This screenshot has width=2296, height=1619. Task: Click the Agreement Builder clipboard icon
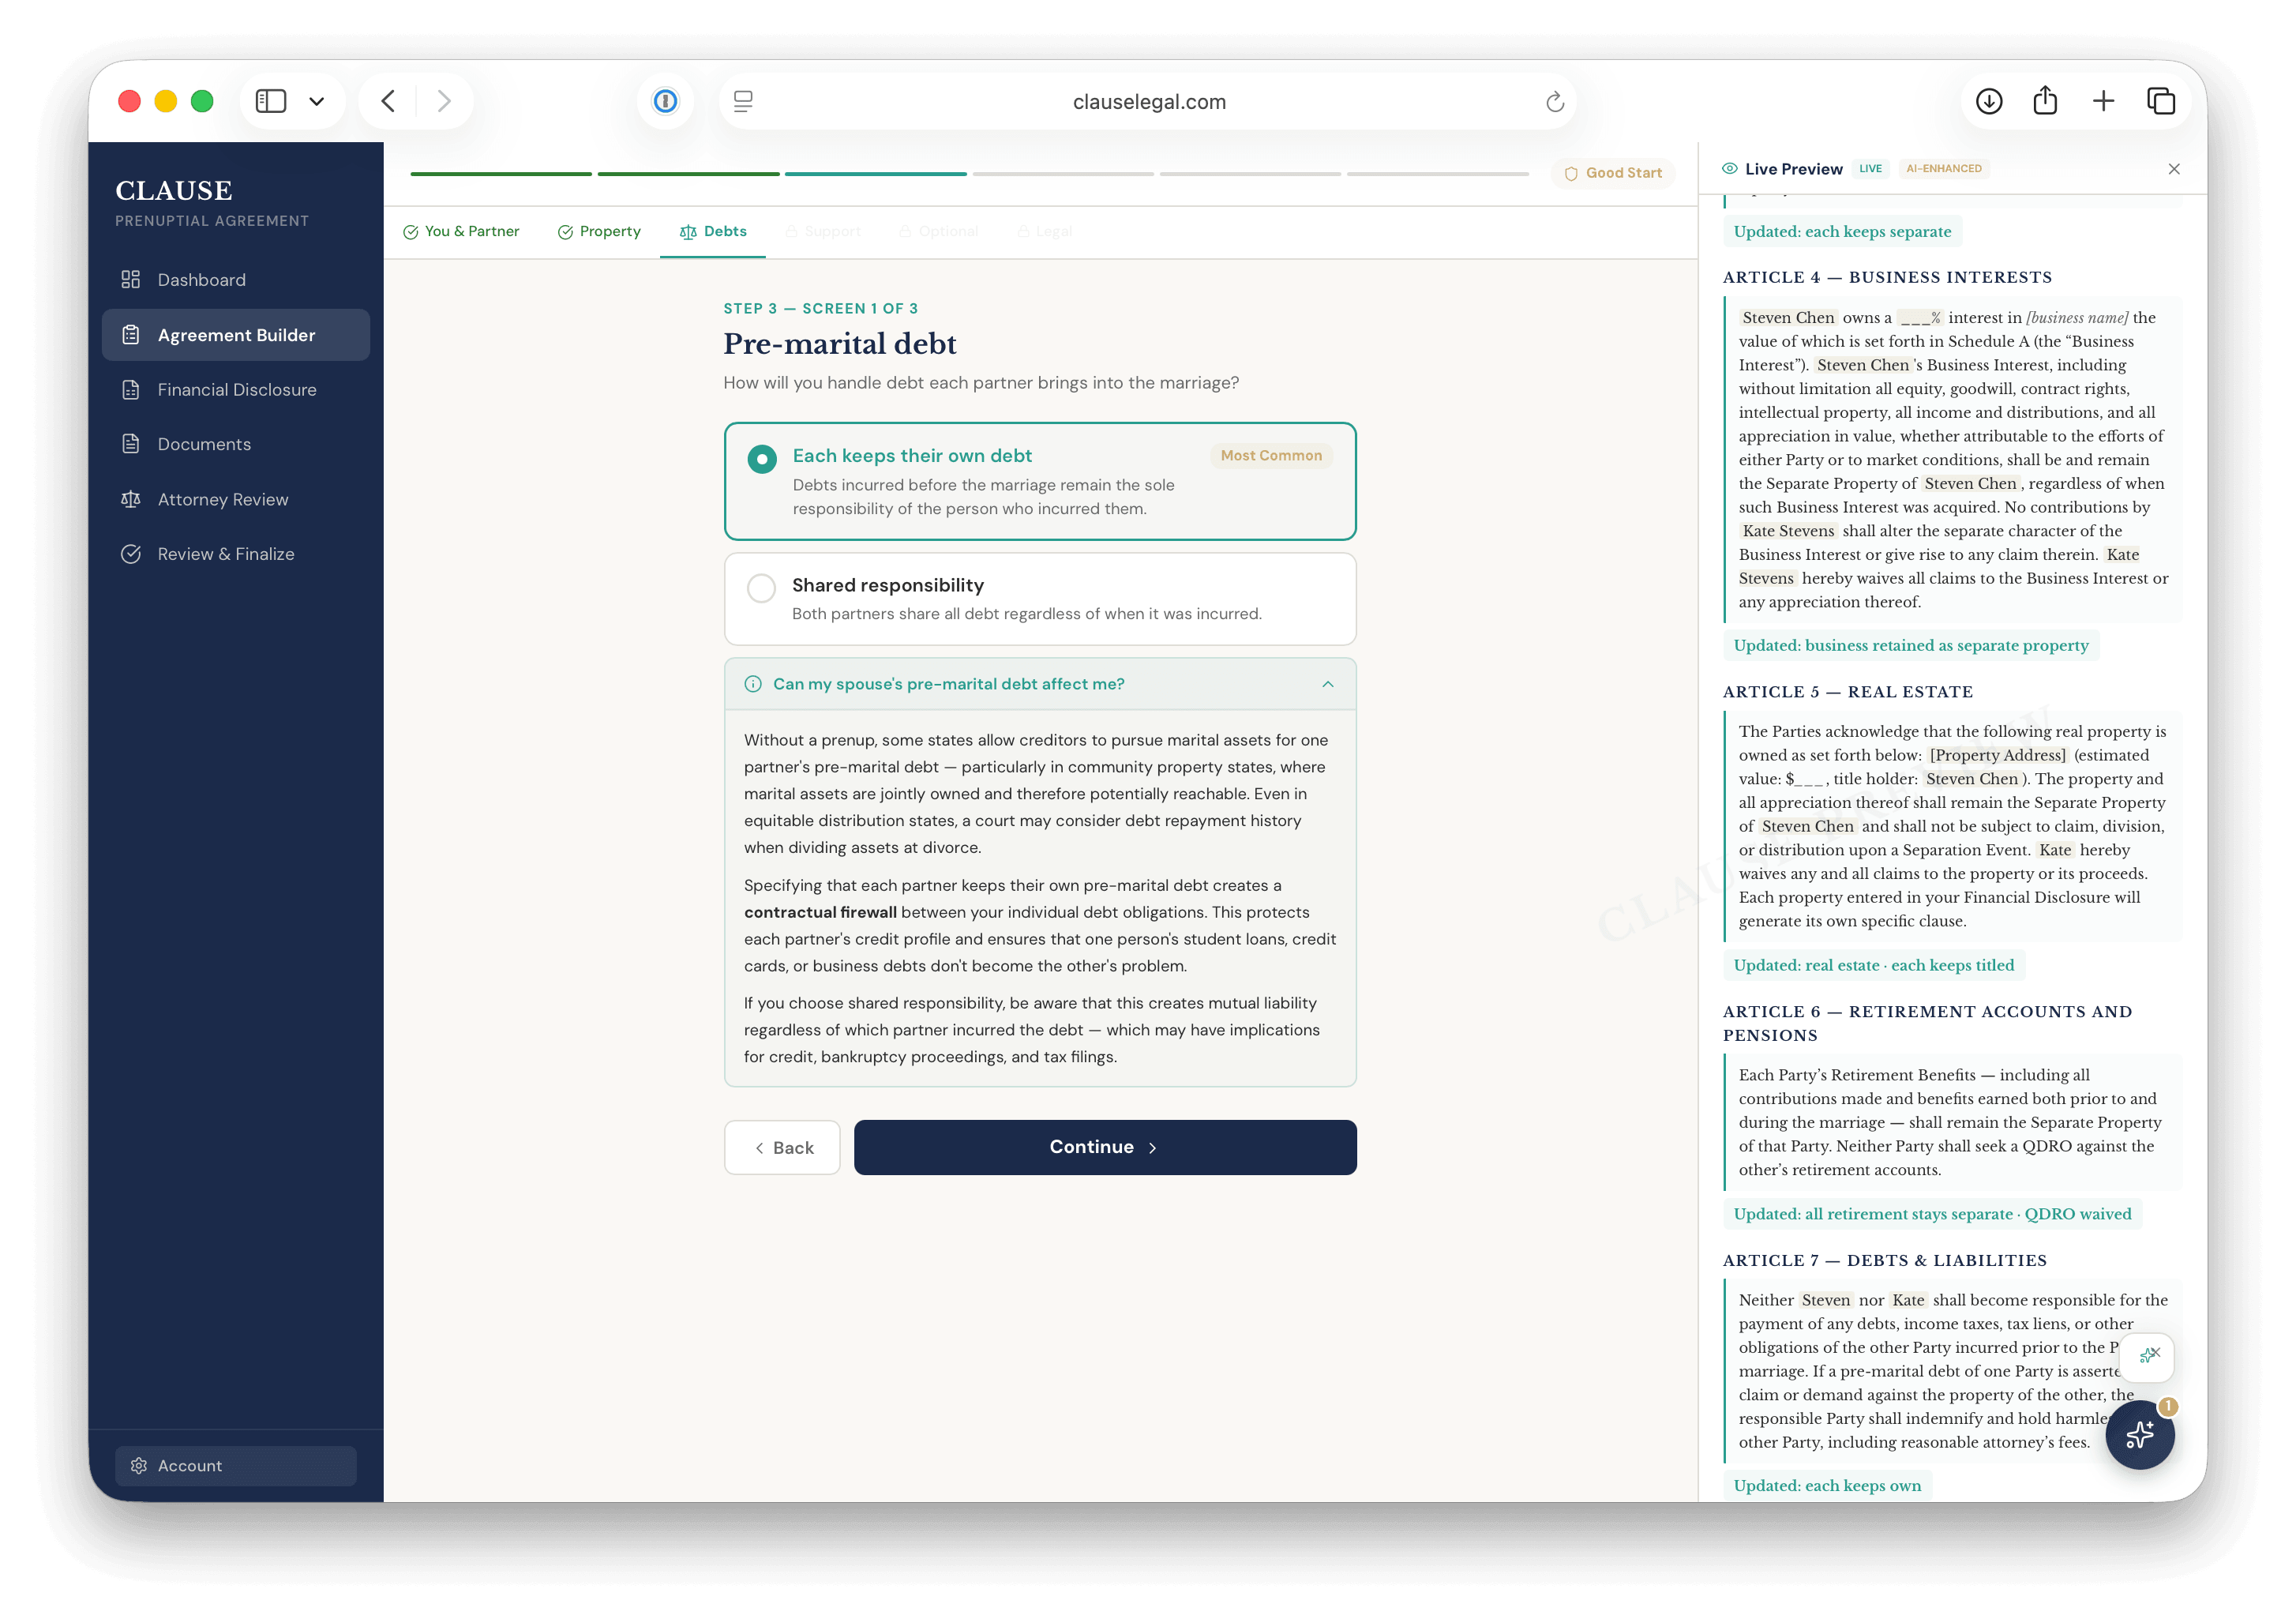(131, 335)
